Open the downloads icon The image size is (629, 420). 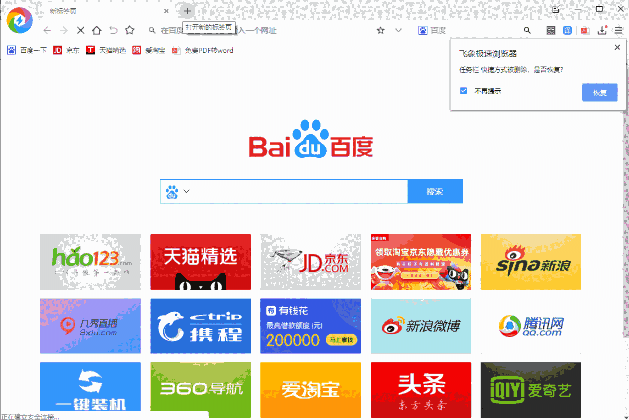click(x=602, y=30)
